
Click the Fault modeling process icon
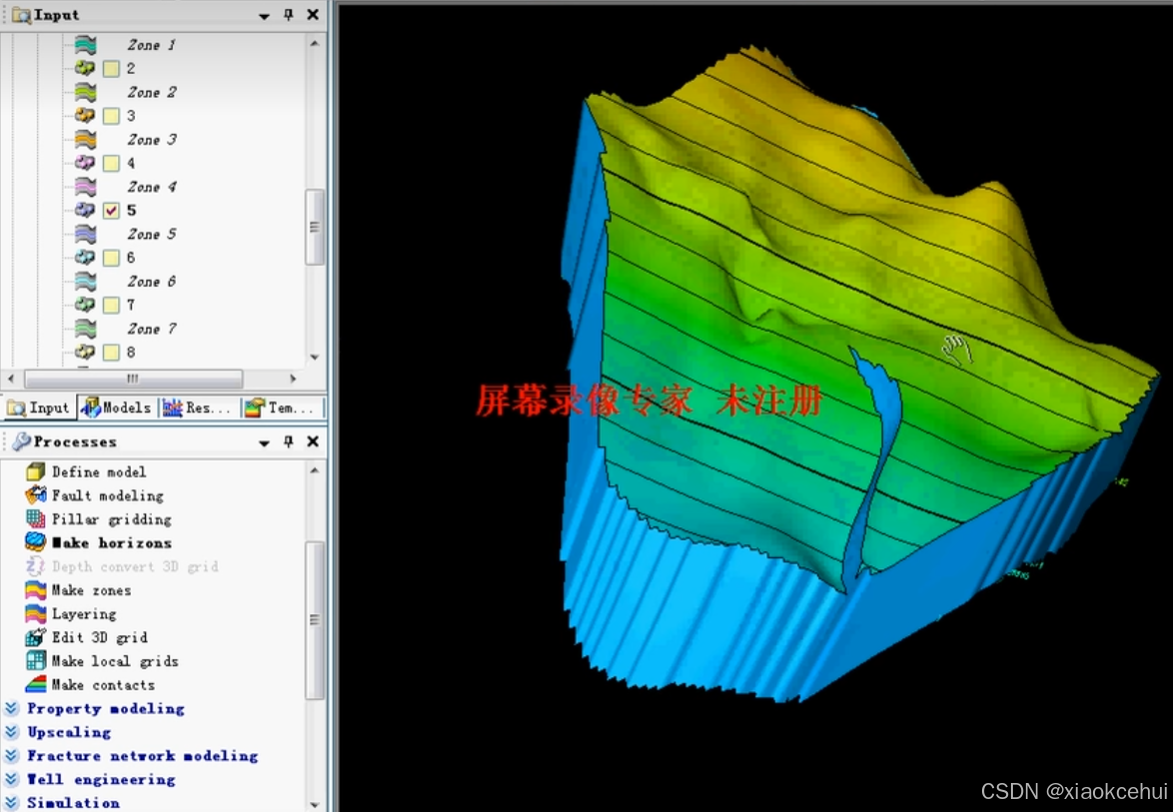(x=35, y=495)
